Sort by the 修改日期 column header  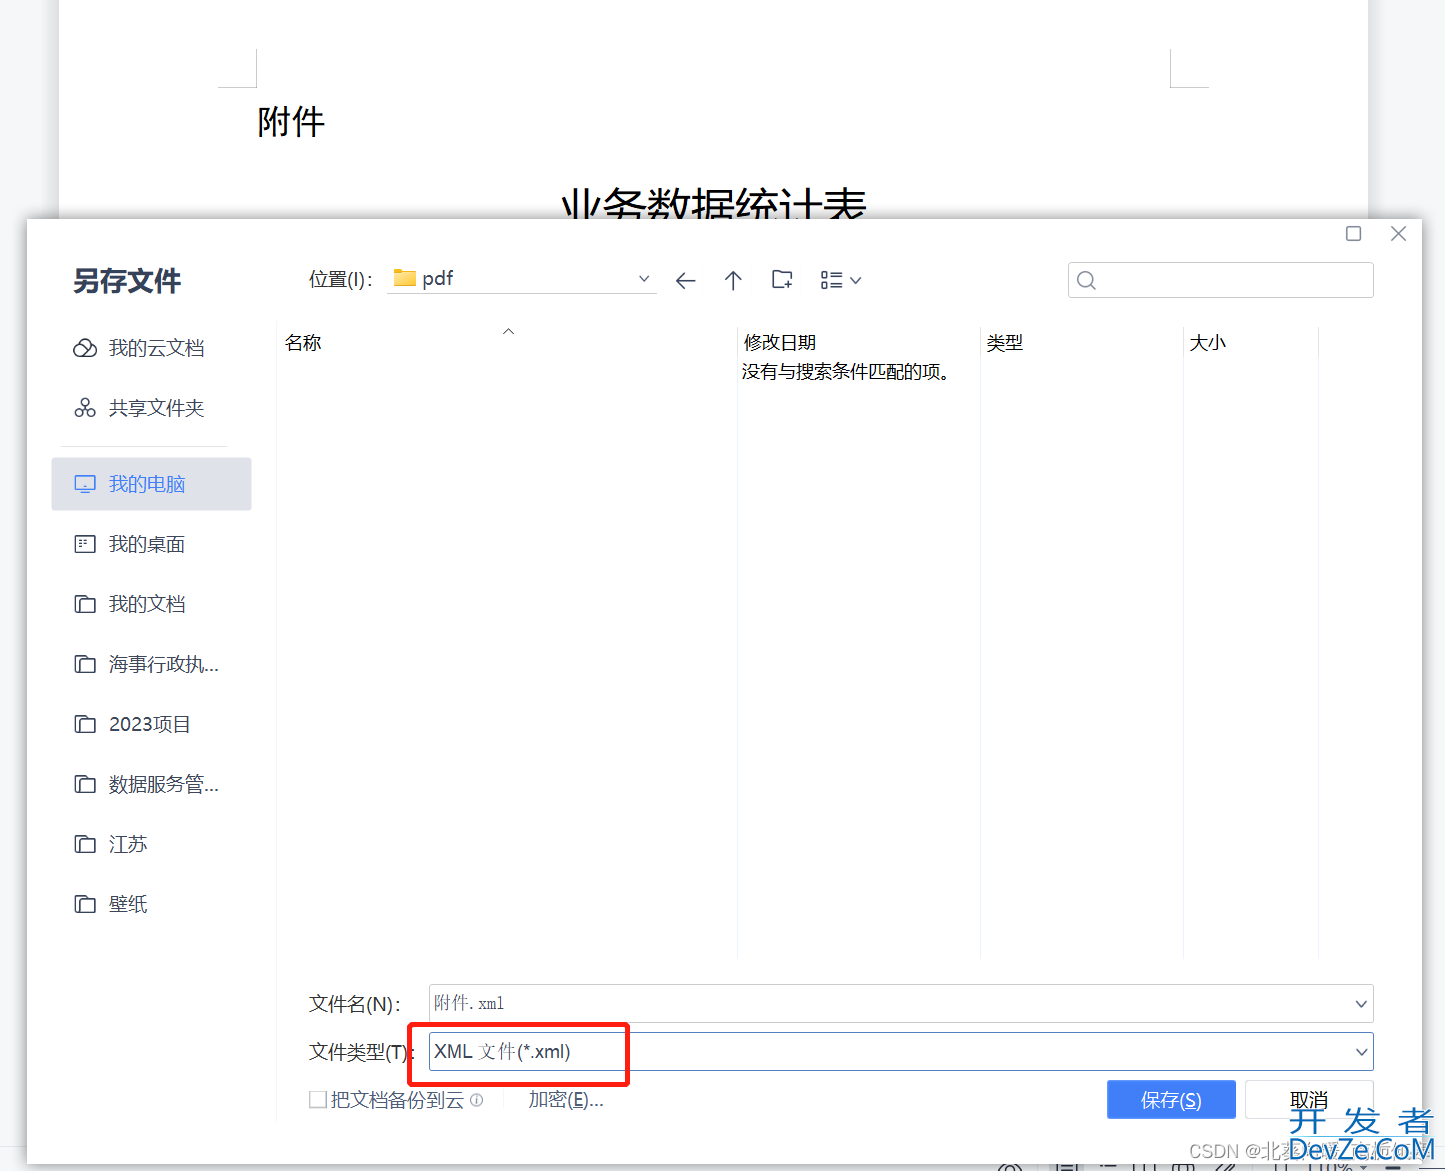tap(780, 343)
